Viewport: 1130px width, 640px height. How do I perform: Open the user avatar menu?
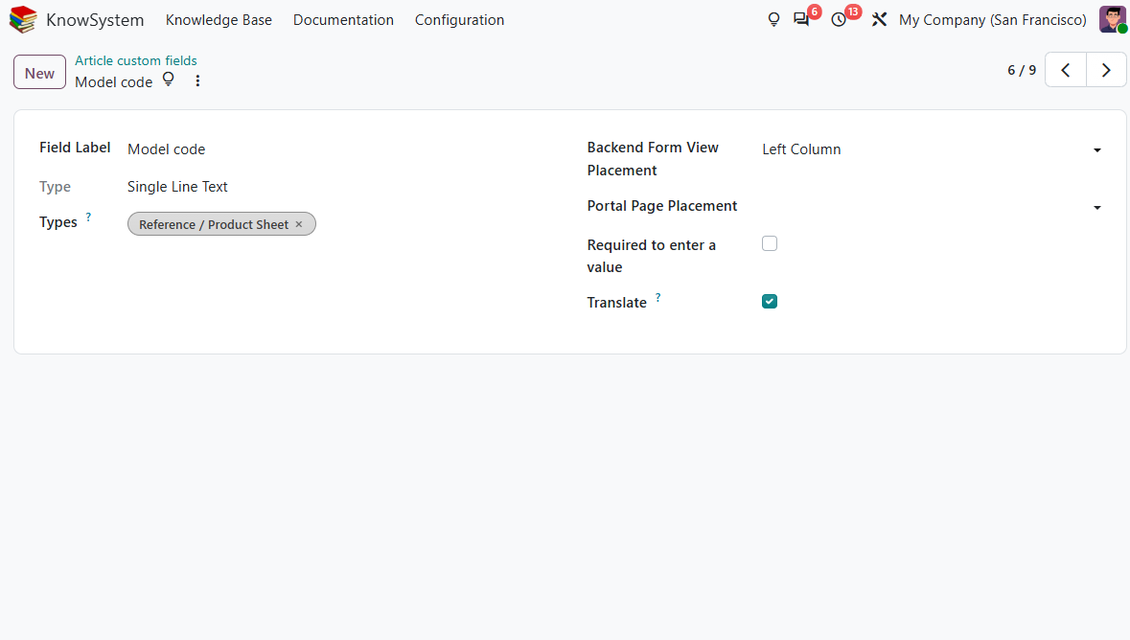click(x=1113, y=19)
